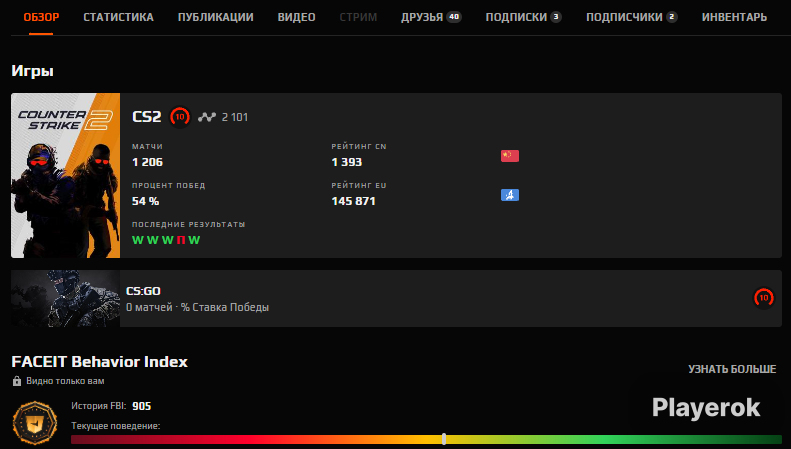The width and height of the screenshot is (791, 449).
Task: Click the subscribers count badge 2
Action: point(671,17)
